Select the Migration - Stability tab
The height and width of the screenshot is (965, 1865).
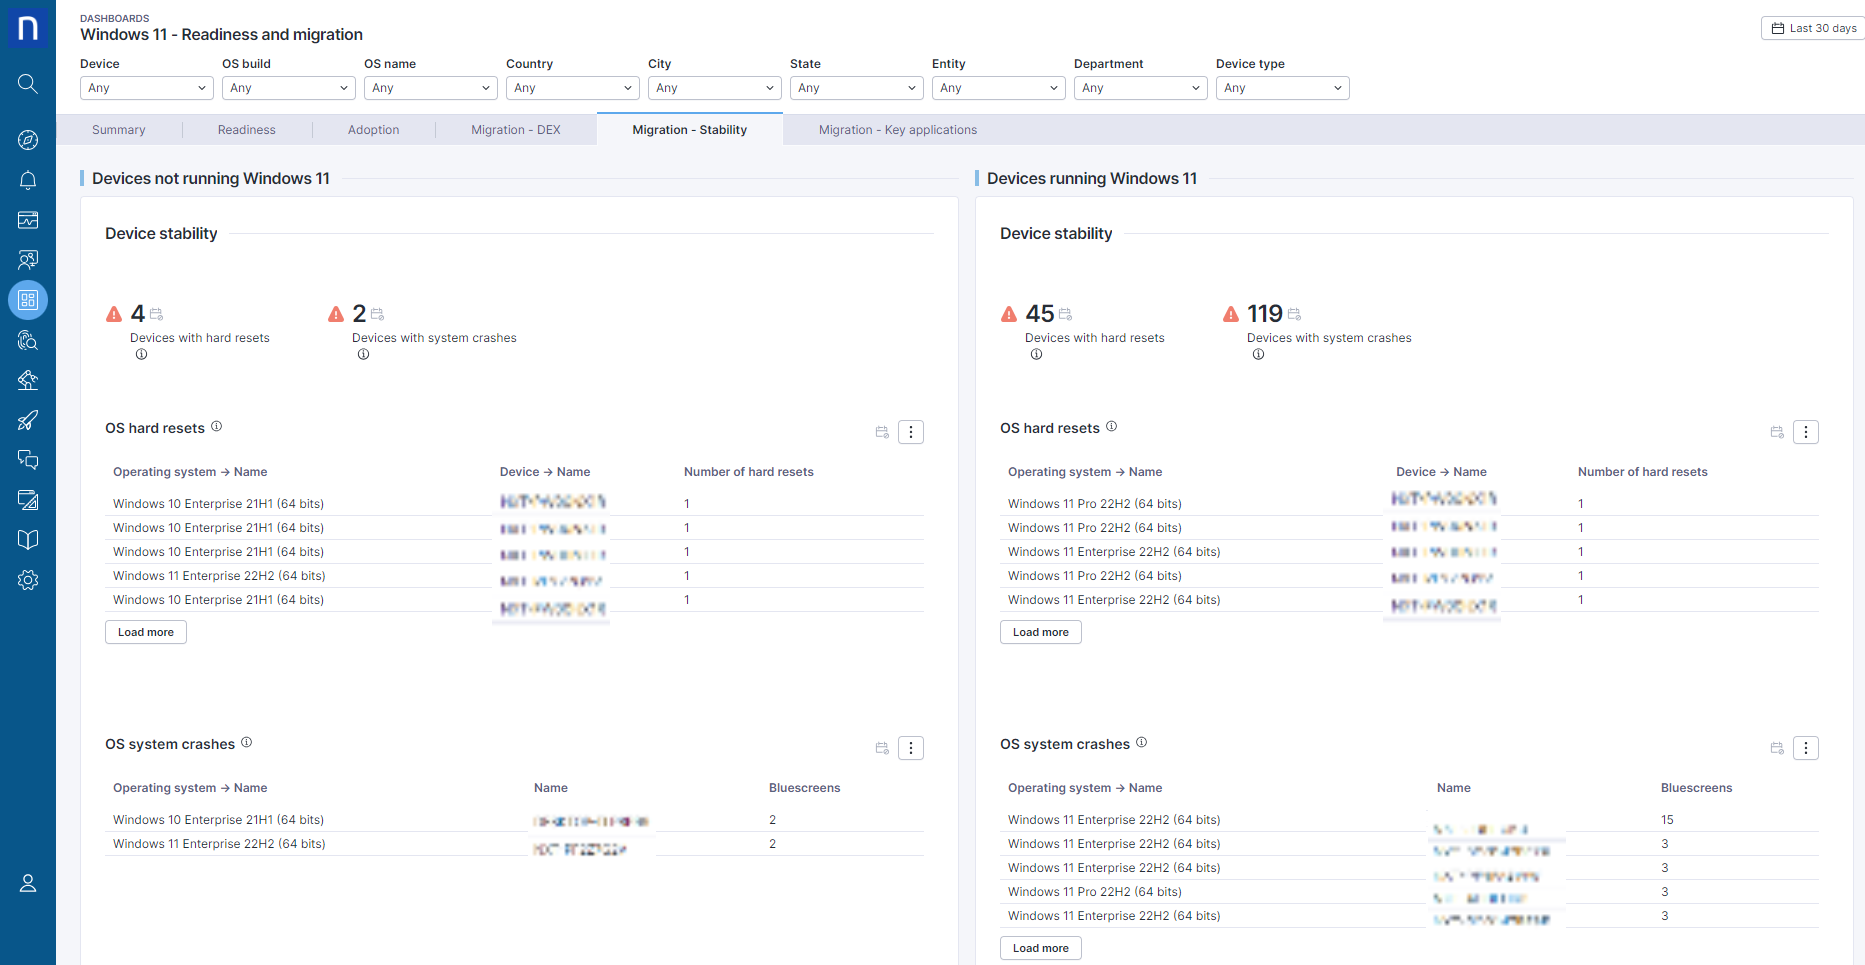(x=690, y=130)
